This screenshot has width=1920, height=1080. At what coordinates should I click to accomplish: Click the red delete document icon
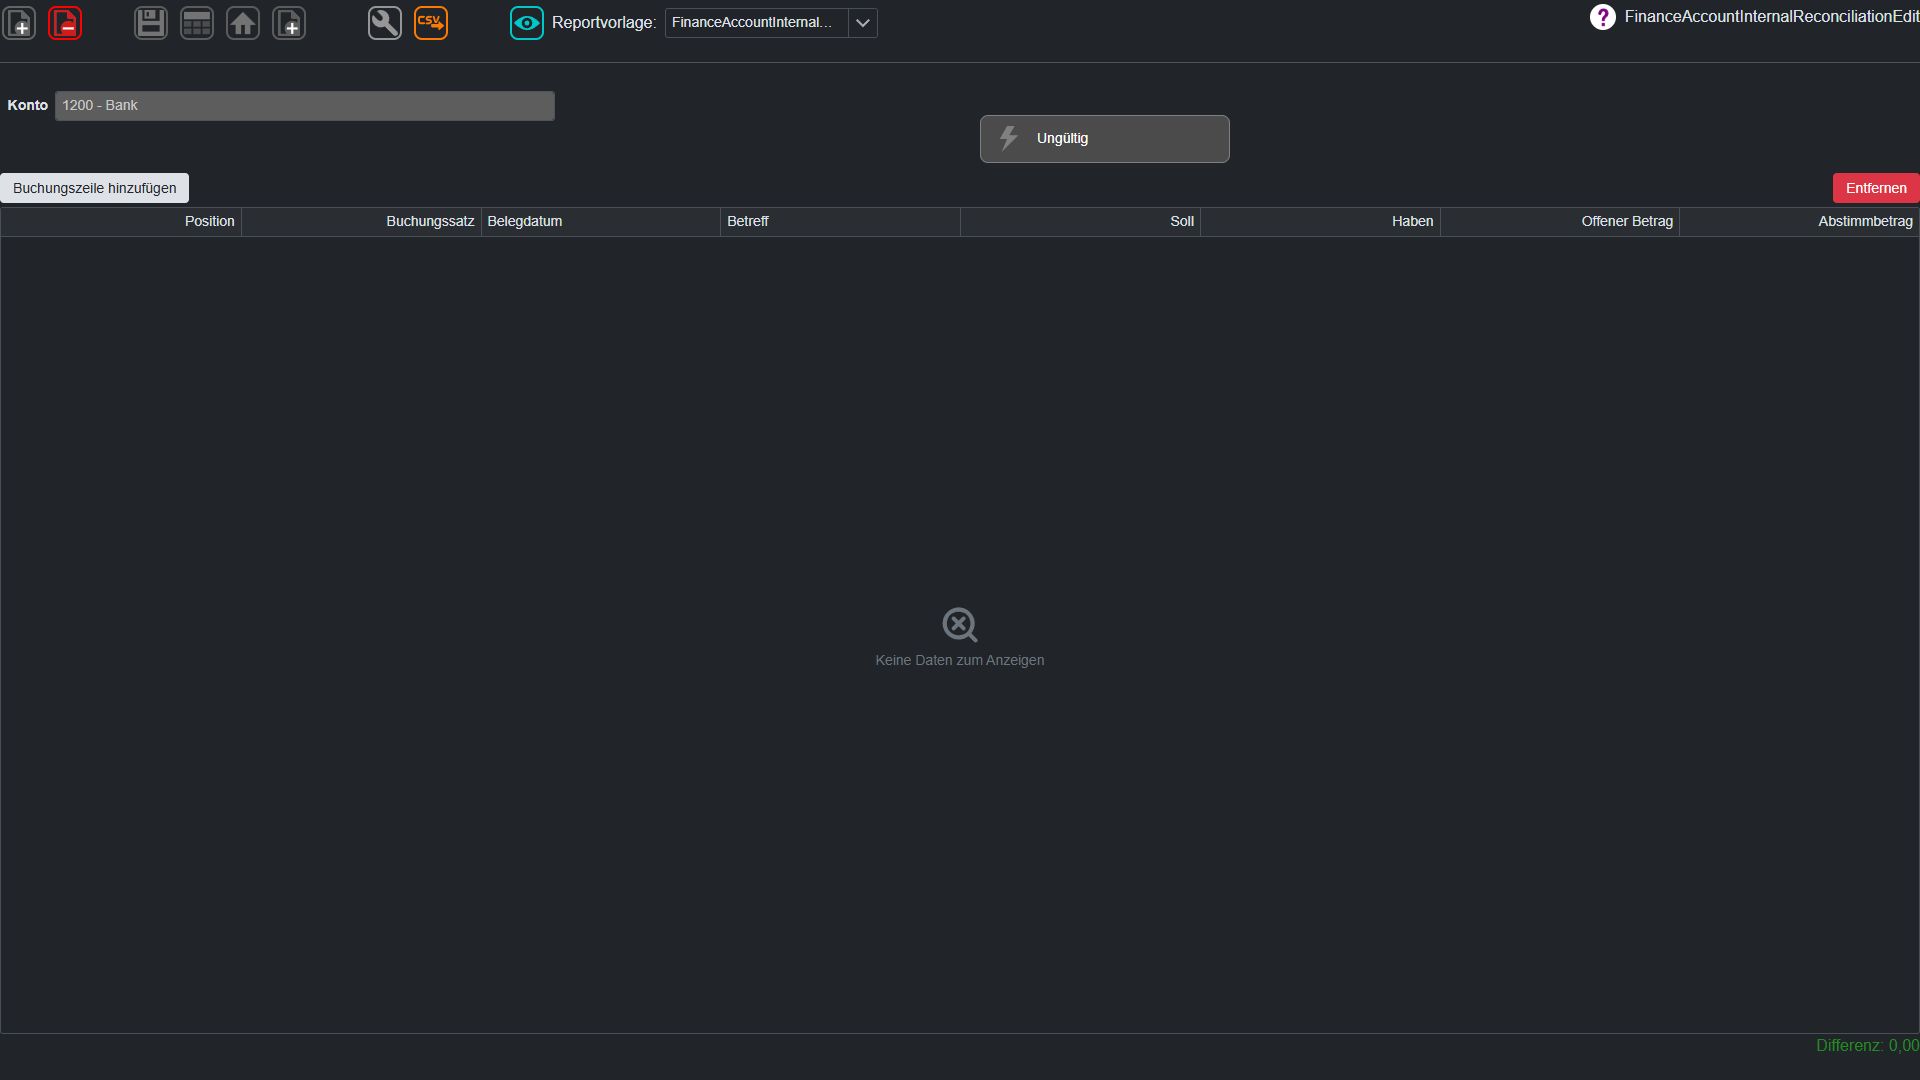(65, 23)
